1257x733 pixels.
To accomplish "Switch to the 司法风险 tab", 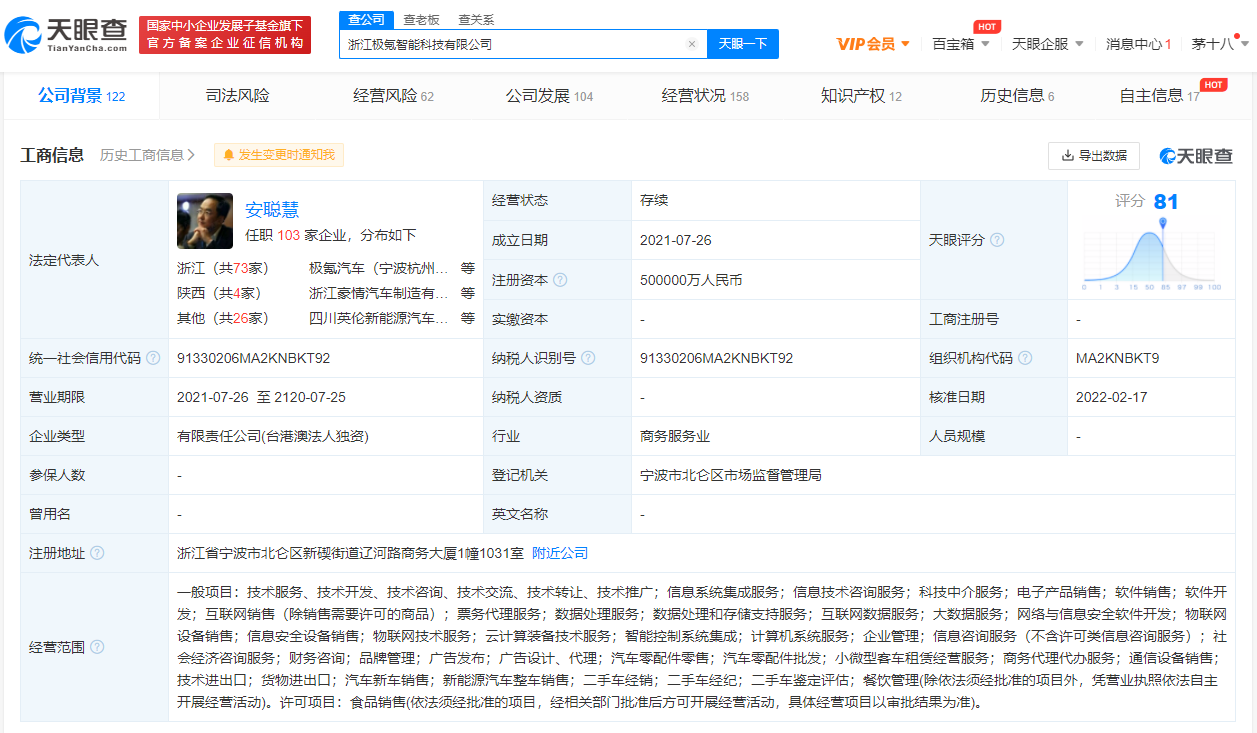I will tap(237, 96).
